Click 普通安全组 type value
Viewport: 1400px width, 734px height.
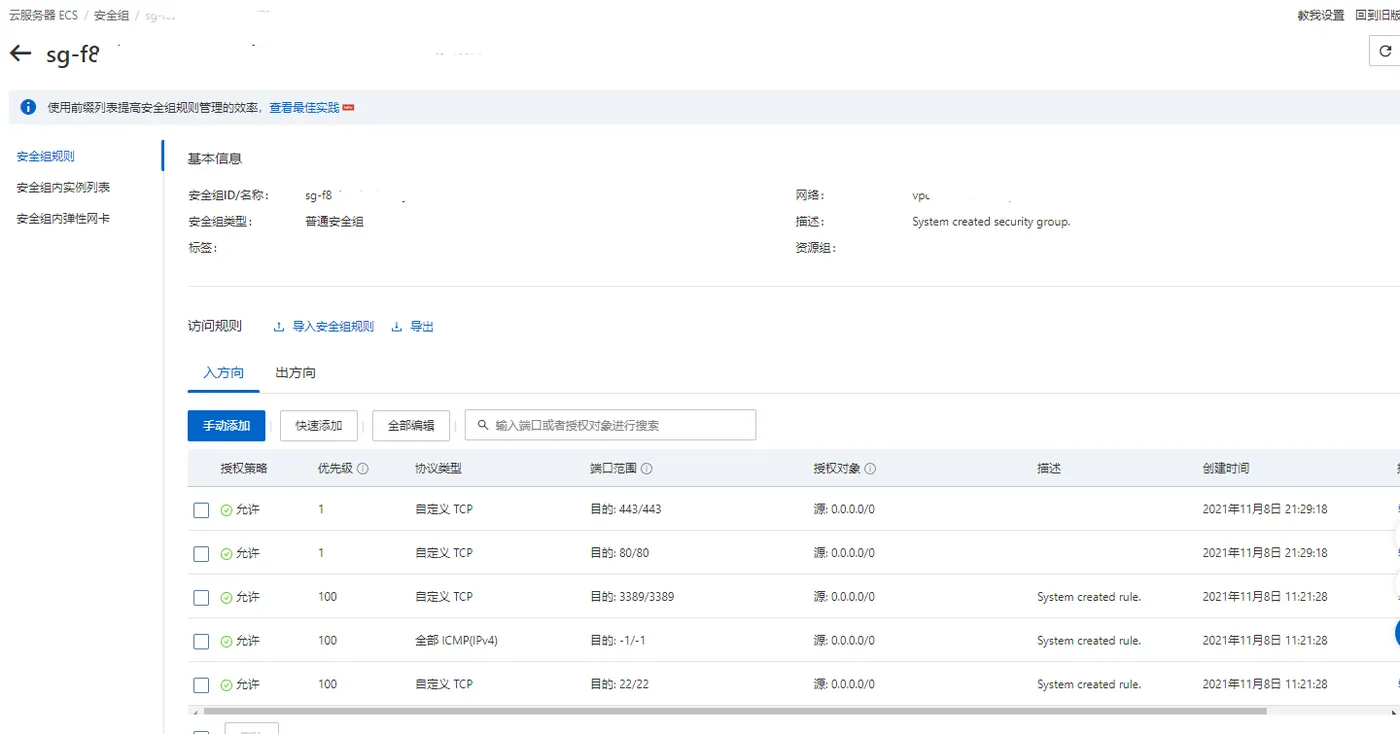334,222
